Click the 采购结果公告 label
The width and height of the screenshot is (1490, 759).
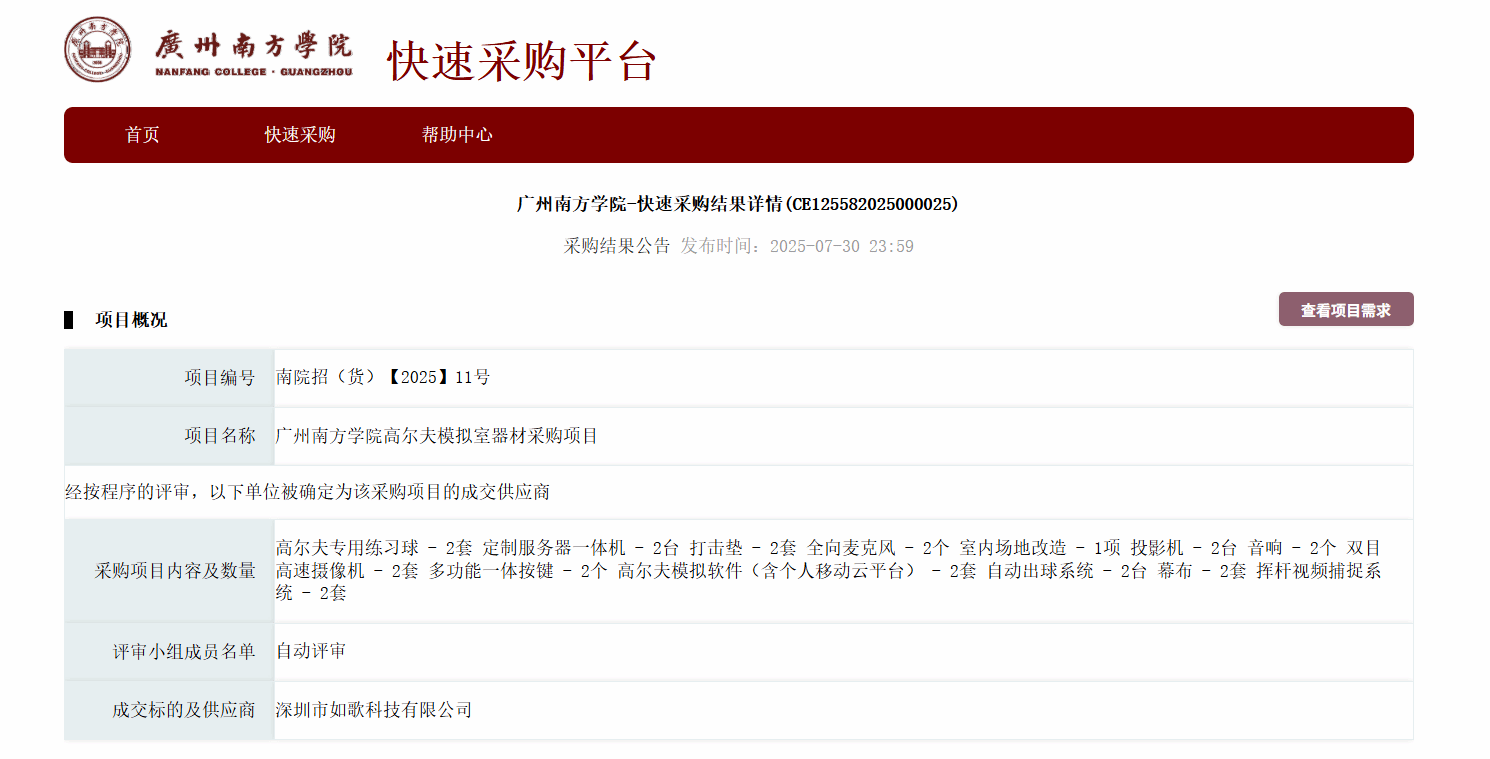pyautogui.click(x=617, y=246)
